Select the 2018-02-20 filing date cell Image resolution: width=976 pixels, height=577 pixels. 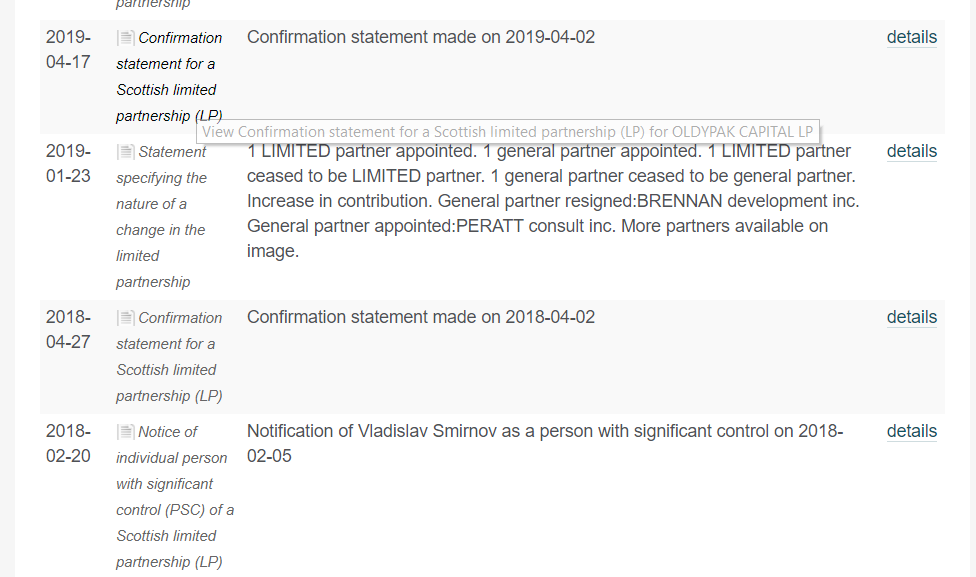click(x=68, y=444)
